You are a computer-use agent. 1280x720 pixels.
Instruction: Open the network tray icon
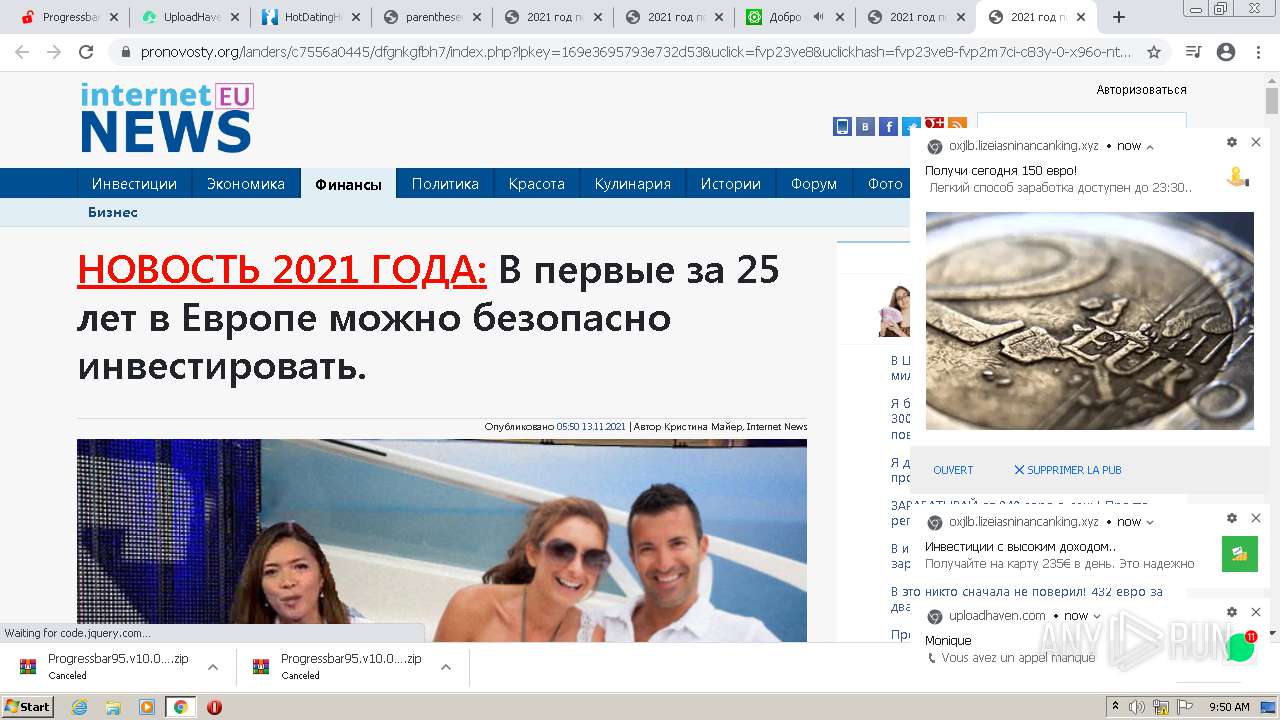pos(1160,707)
